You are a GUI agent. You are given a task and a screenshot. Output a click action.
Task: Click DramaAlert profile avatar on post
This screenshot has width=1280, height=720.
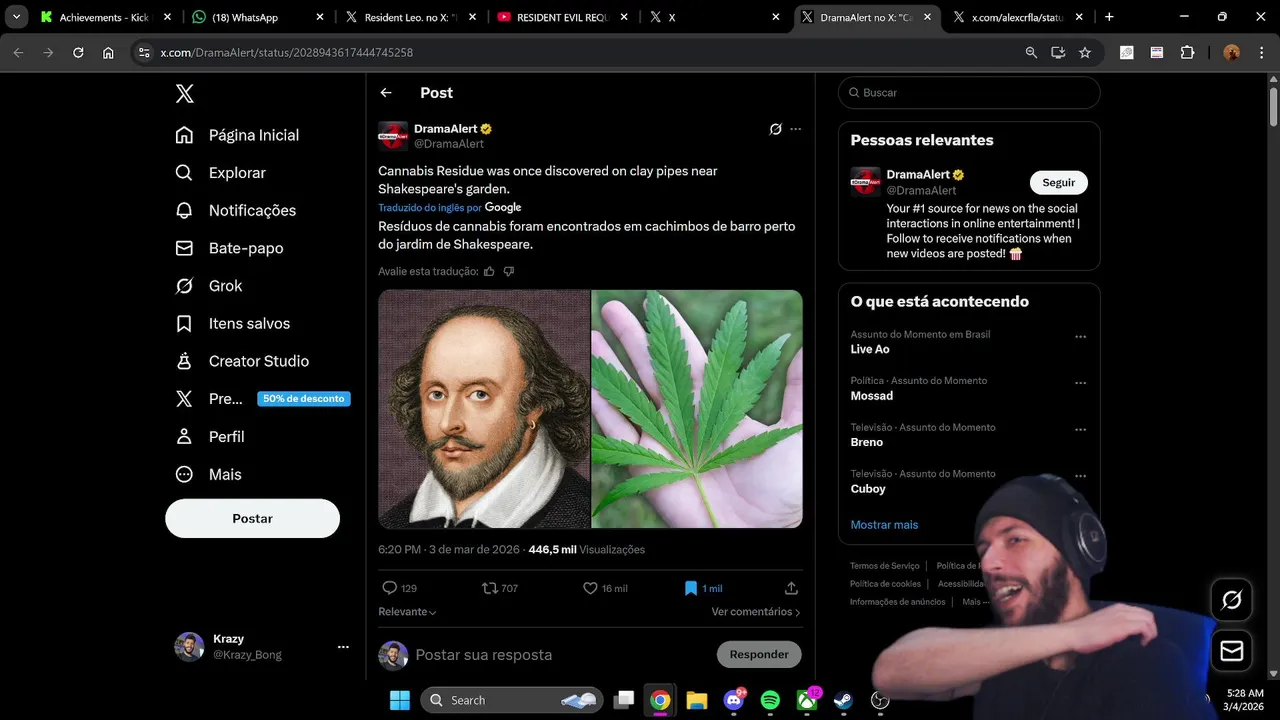coord(393,136)
